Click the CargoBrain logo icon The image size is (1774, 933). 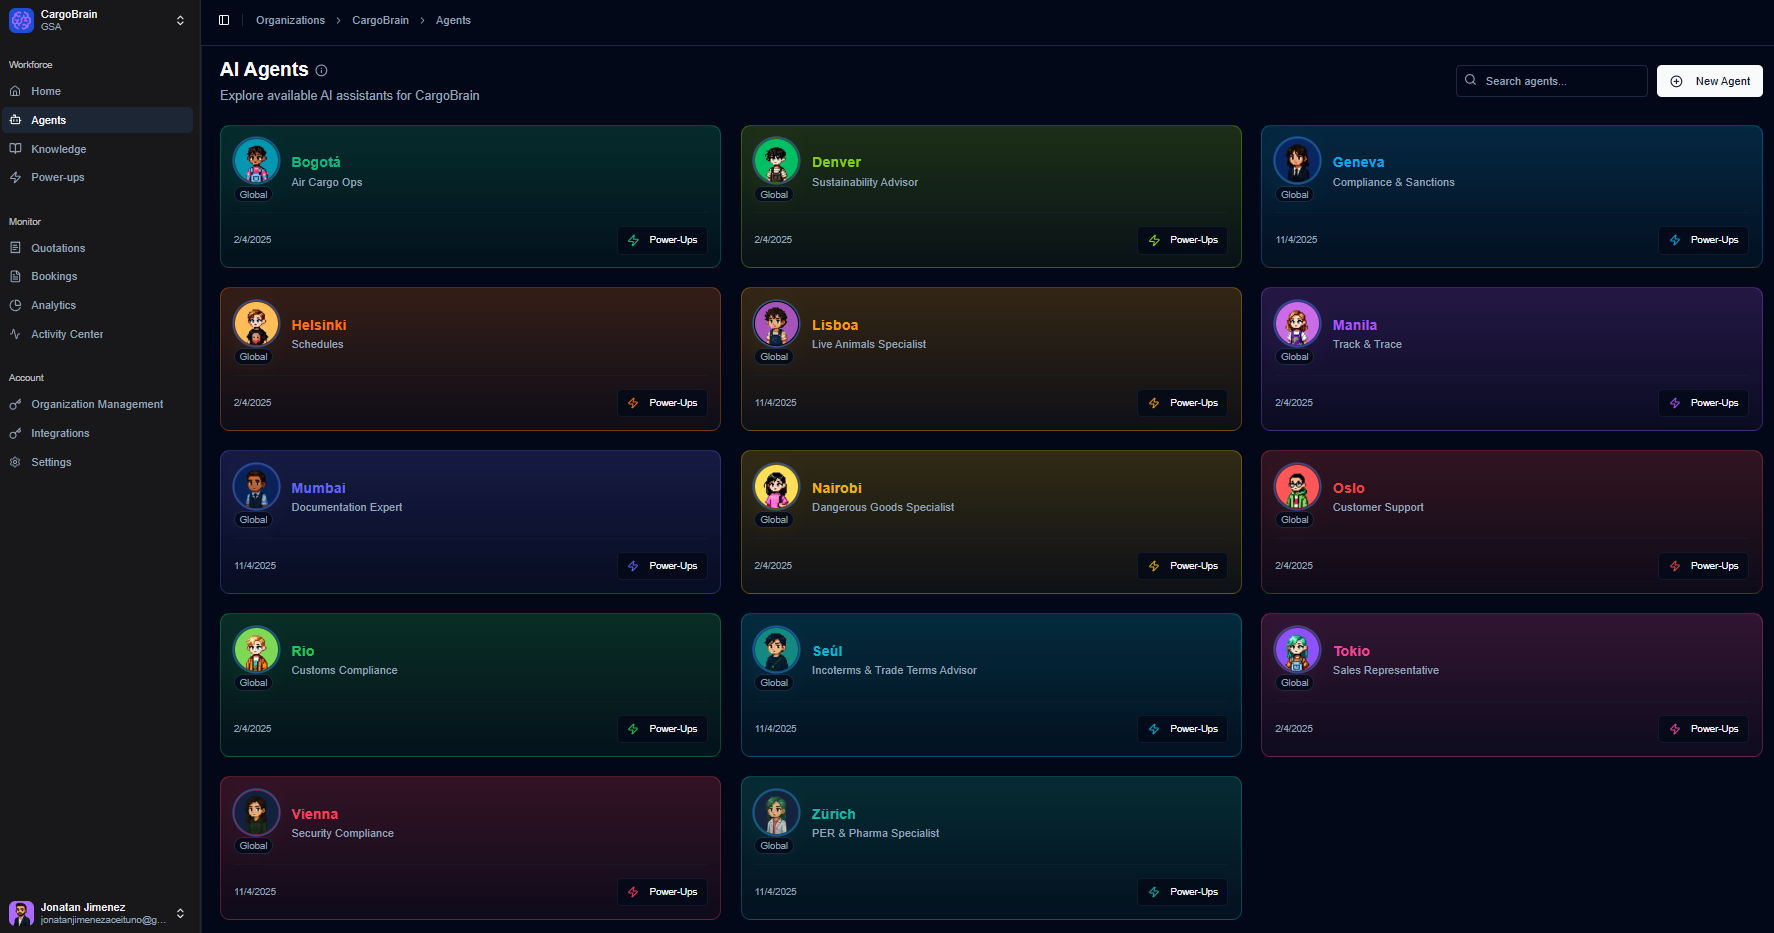pyautogui.click(x=21, y=20)
